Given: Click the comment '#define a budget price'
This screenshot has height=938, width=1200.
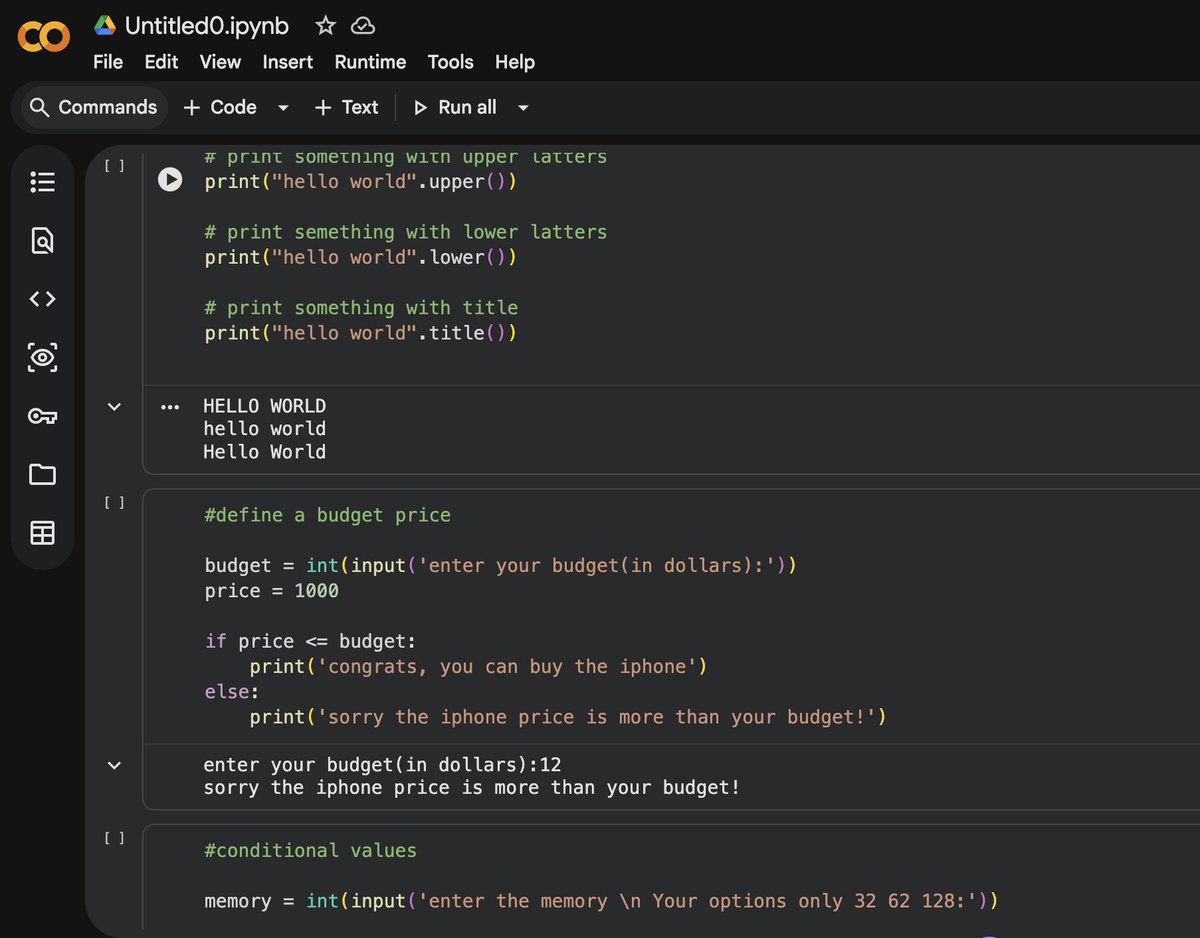Looking at the screenshot, I should 327,515.
